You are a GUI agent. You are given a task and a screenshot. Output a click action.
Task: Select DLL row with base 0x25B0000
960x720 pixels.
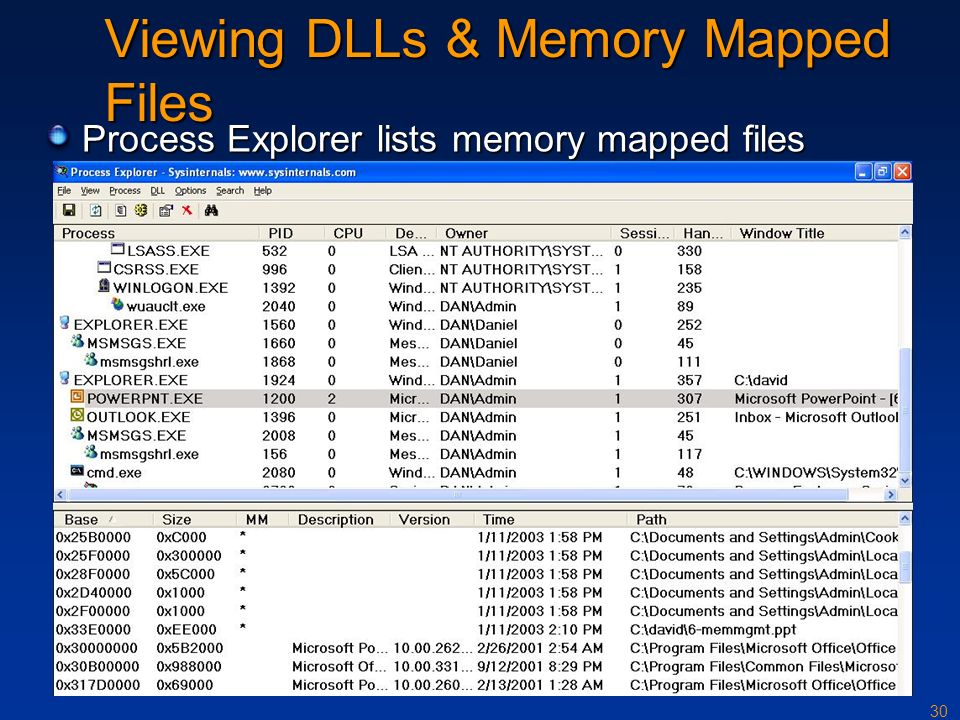tap(476, 538)
